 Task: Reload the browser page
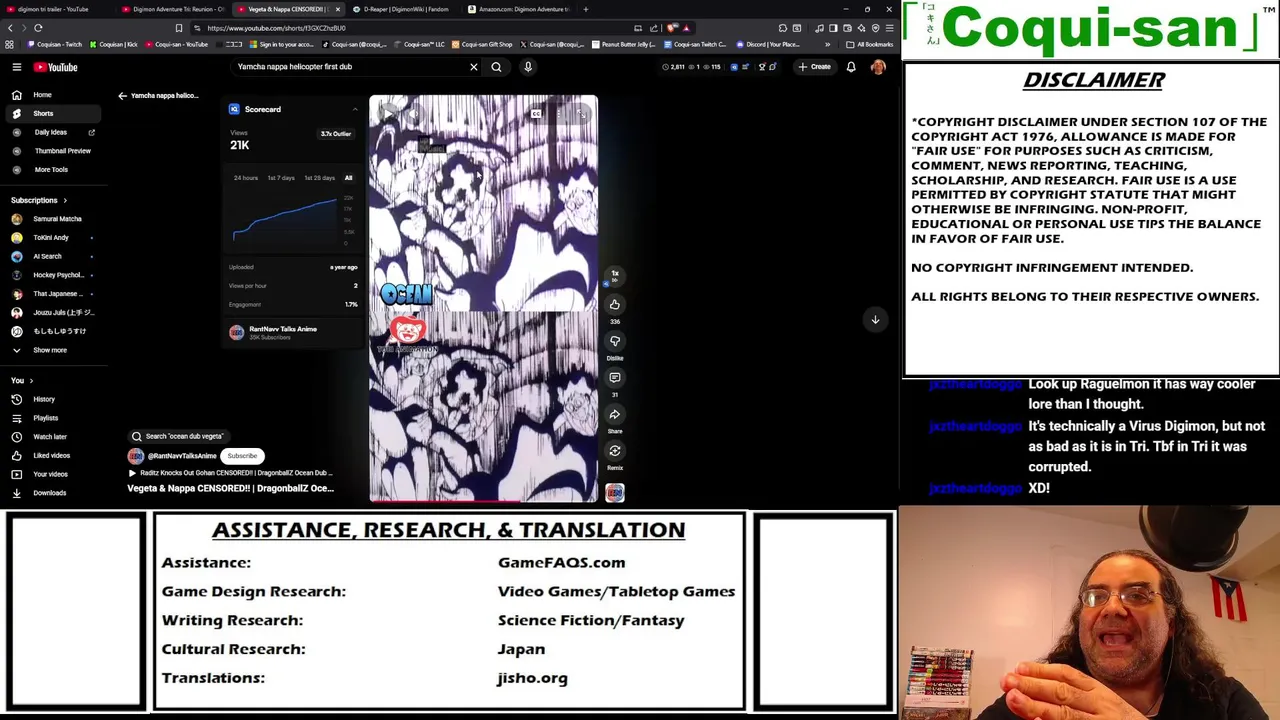click(38, 28)
